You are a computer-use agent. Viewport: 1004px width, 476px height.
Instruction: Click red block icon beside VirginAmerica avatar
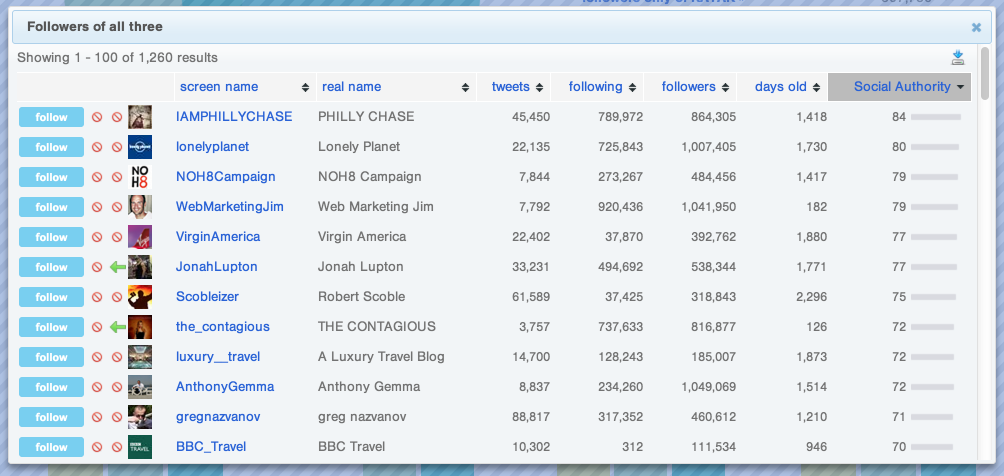coord(117,237)
